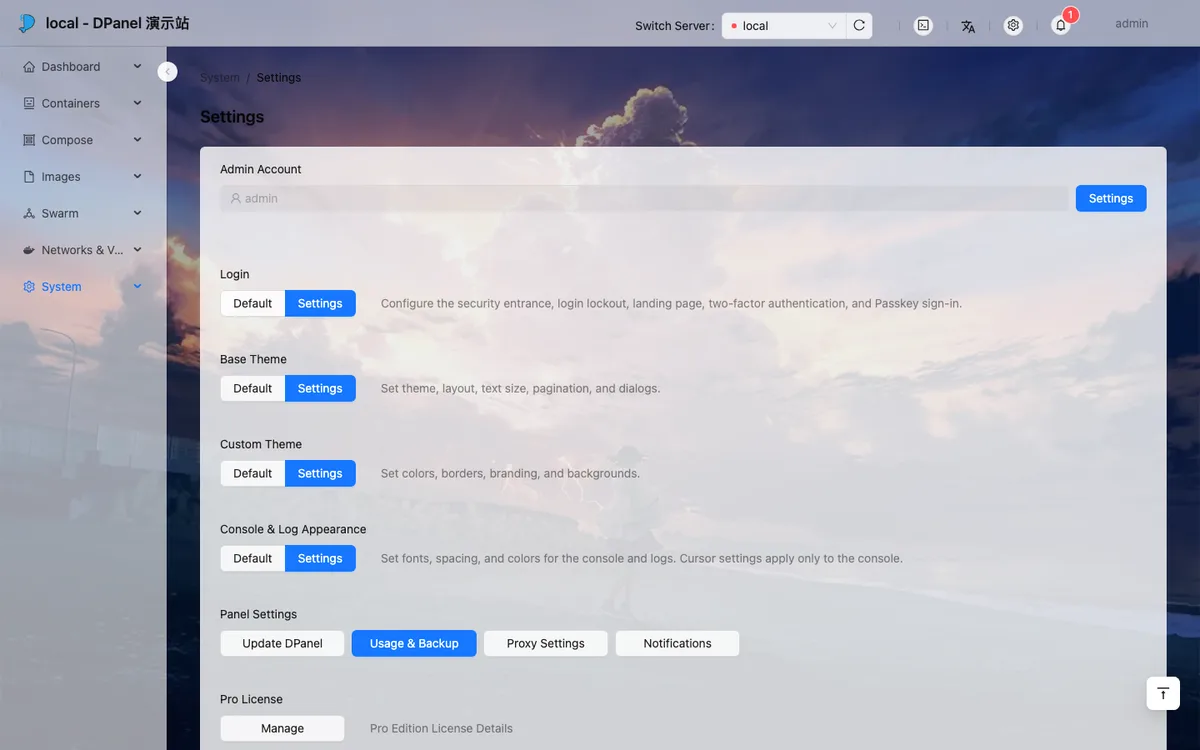Select Default for Custom Theme
The height and width of the screenshot is (750, 1200).
pos(253,473)
